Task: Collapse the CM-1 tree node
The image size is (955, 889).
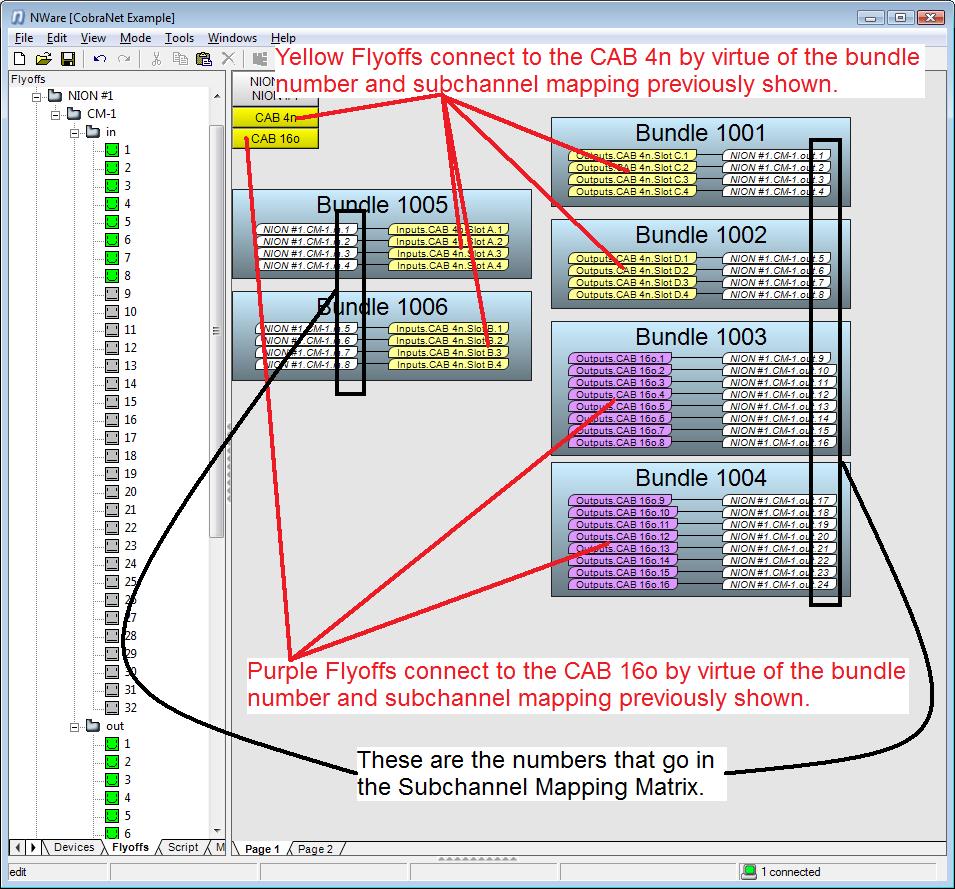Action: click(57, 114)
